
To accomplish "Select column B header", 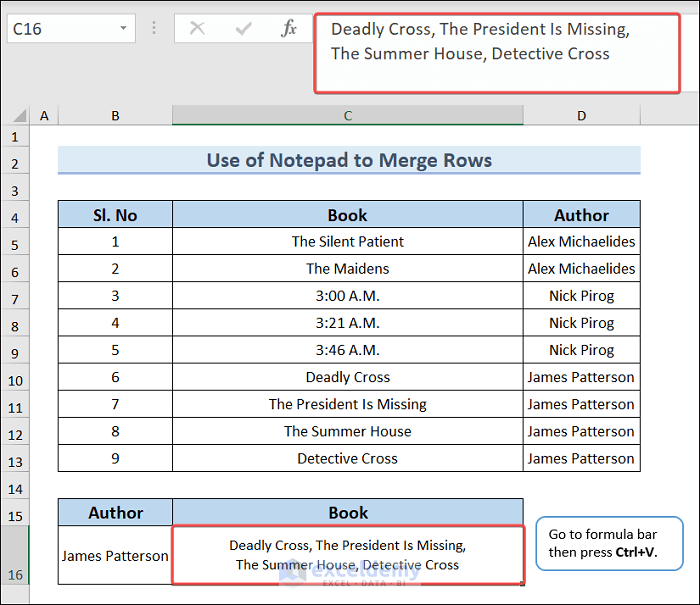I will [115, 116].
